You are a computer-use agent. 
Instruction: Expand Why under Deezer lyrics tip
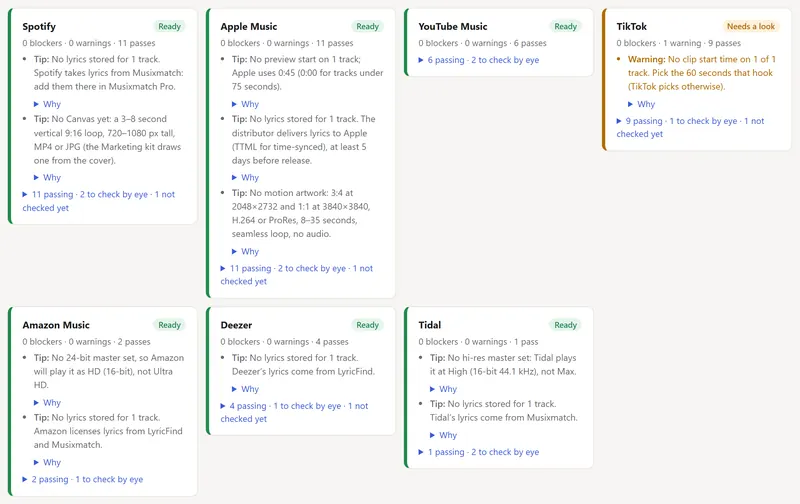[245, 389]
